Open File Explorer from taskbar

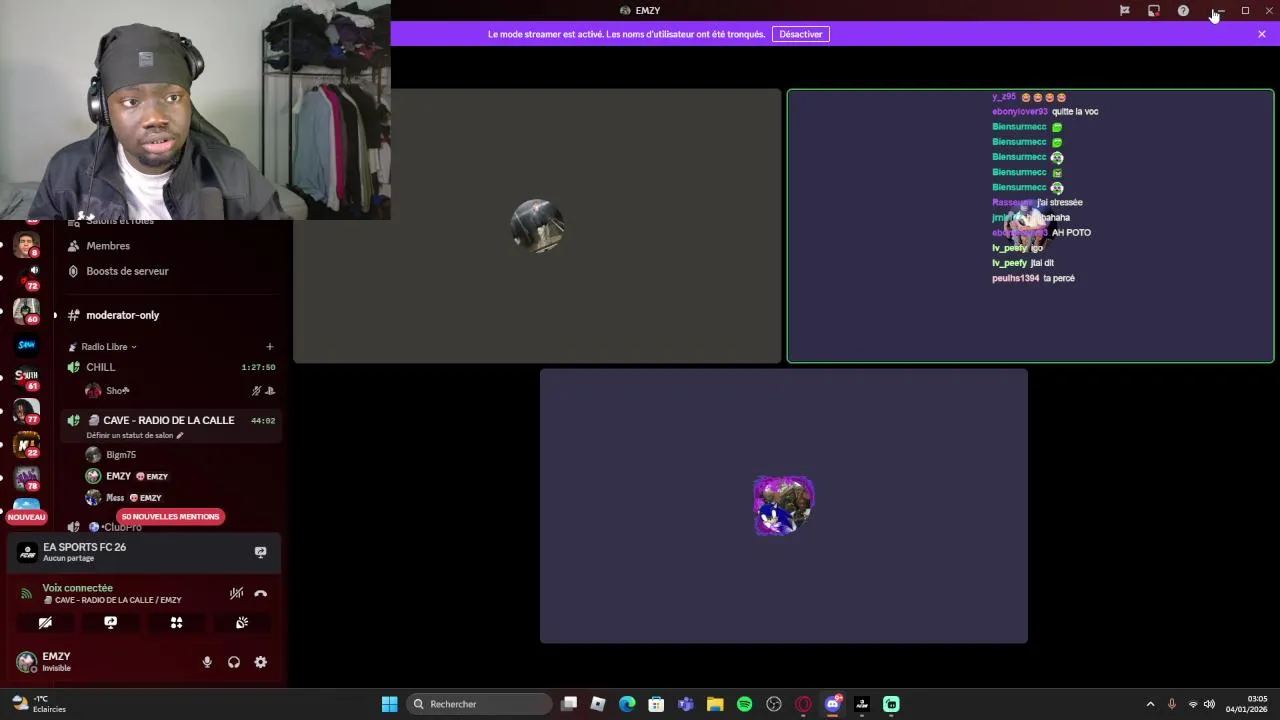[x=715, y=704]
